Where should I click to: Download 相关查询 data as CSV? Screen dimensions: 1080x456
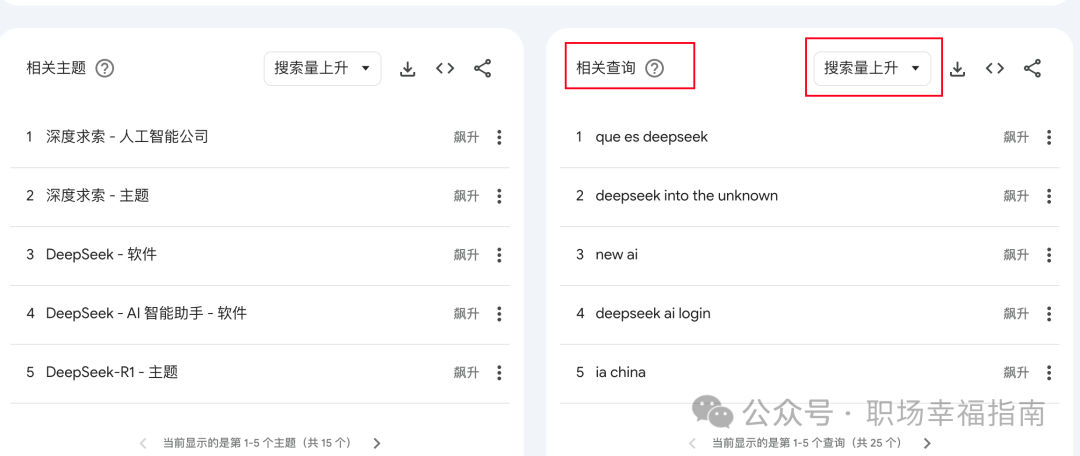pos(957,68)
